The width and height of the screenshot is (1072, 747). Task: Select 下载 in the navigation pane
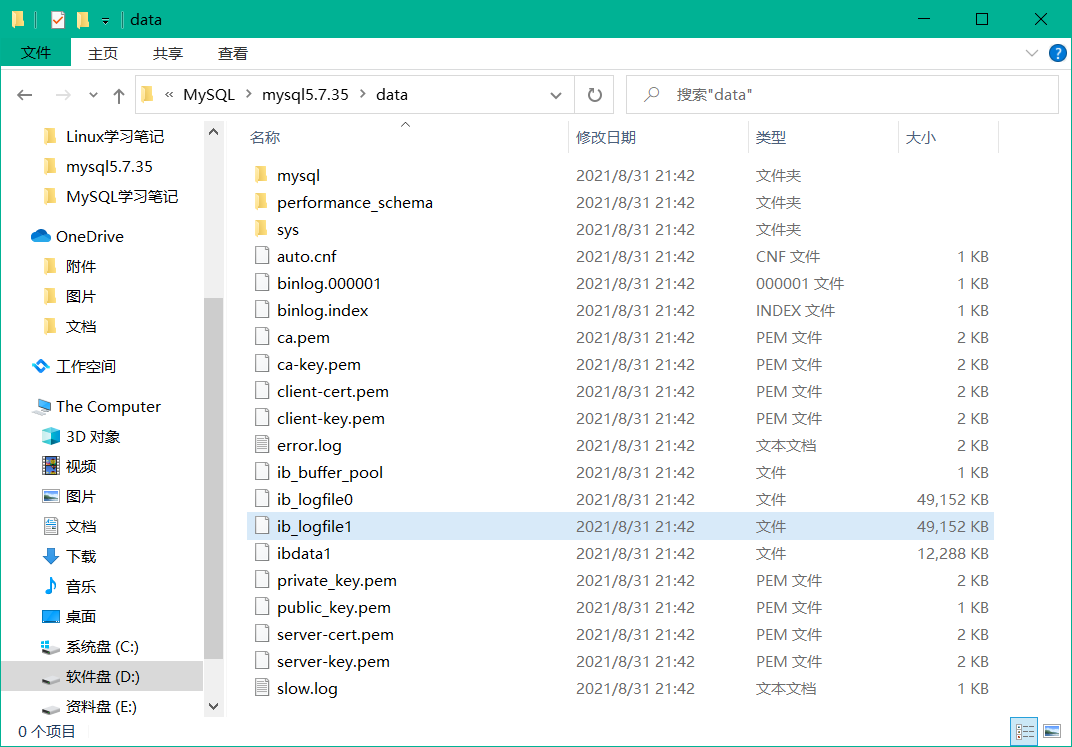coord(80,556)
